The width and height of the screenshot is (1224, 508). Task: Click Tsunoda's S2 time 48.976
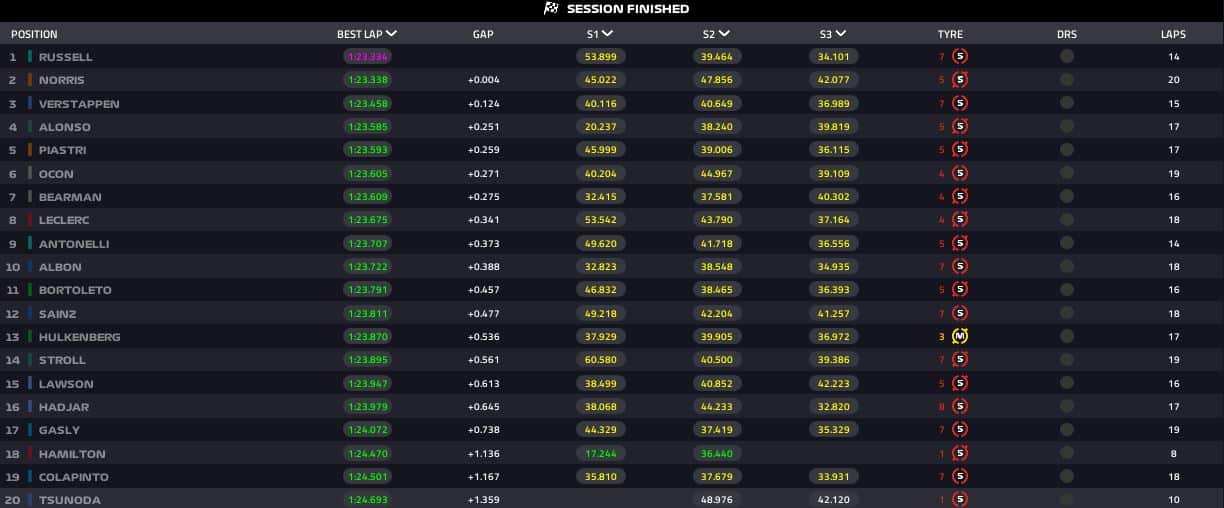[716, 500]
